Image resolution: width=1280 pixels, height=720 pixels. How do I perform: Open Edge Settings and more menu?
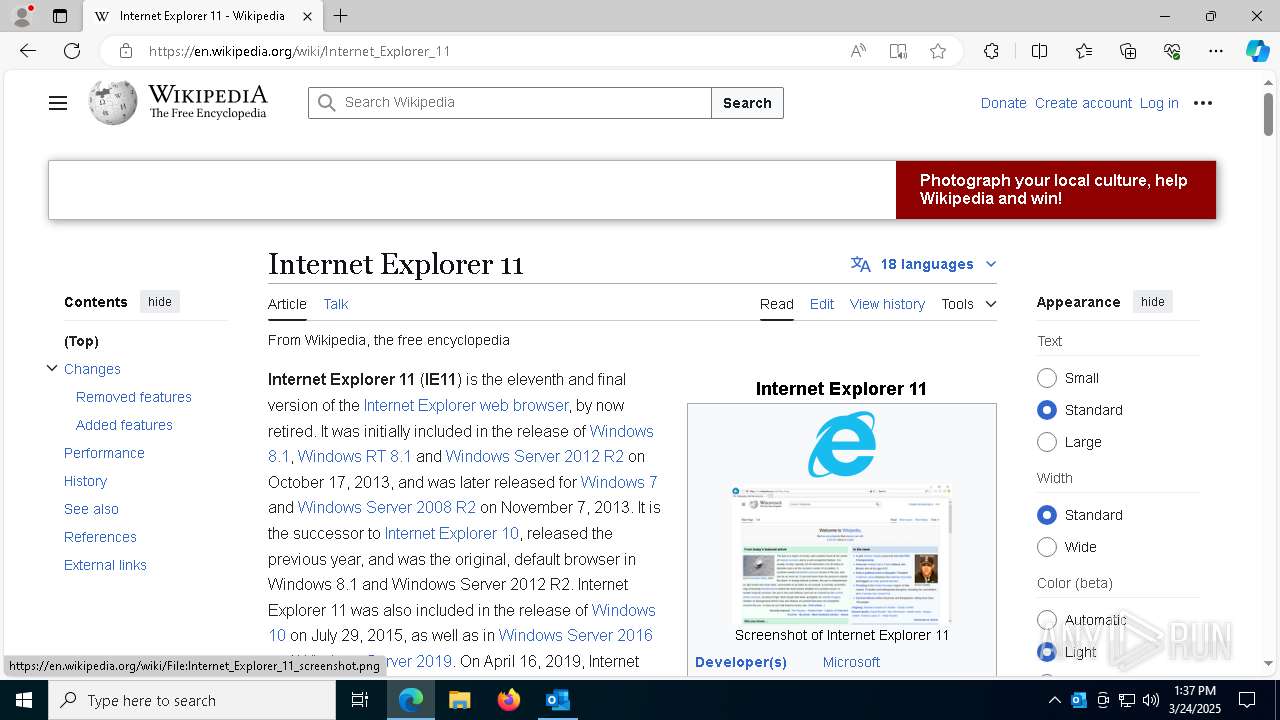[1216, 51]
